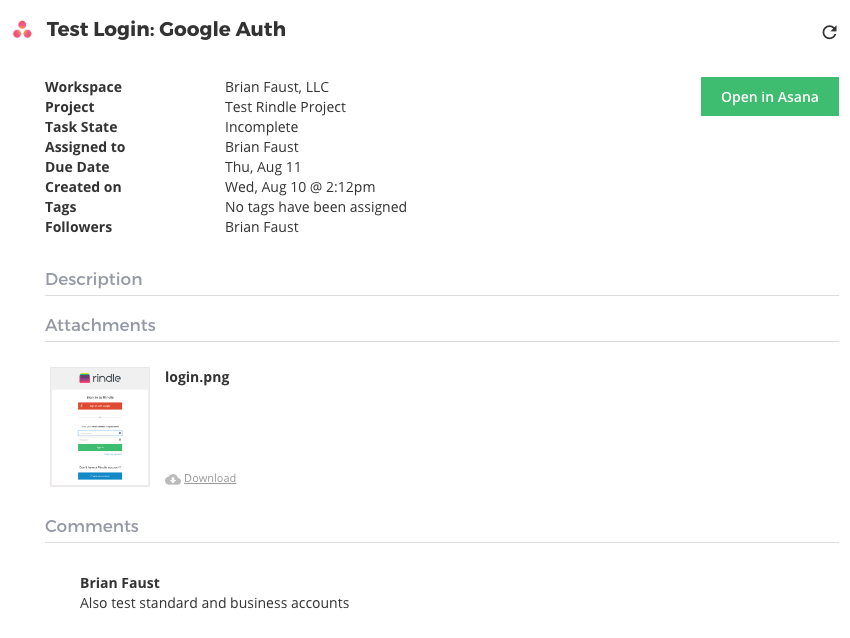The image size is (850, 638).
Task: Select the project value Test Rindle Project
Action: tap(285, 107)
